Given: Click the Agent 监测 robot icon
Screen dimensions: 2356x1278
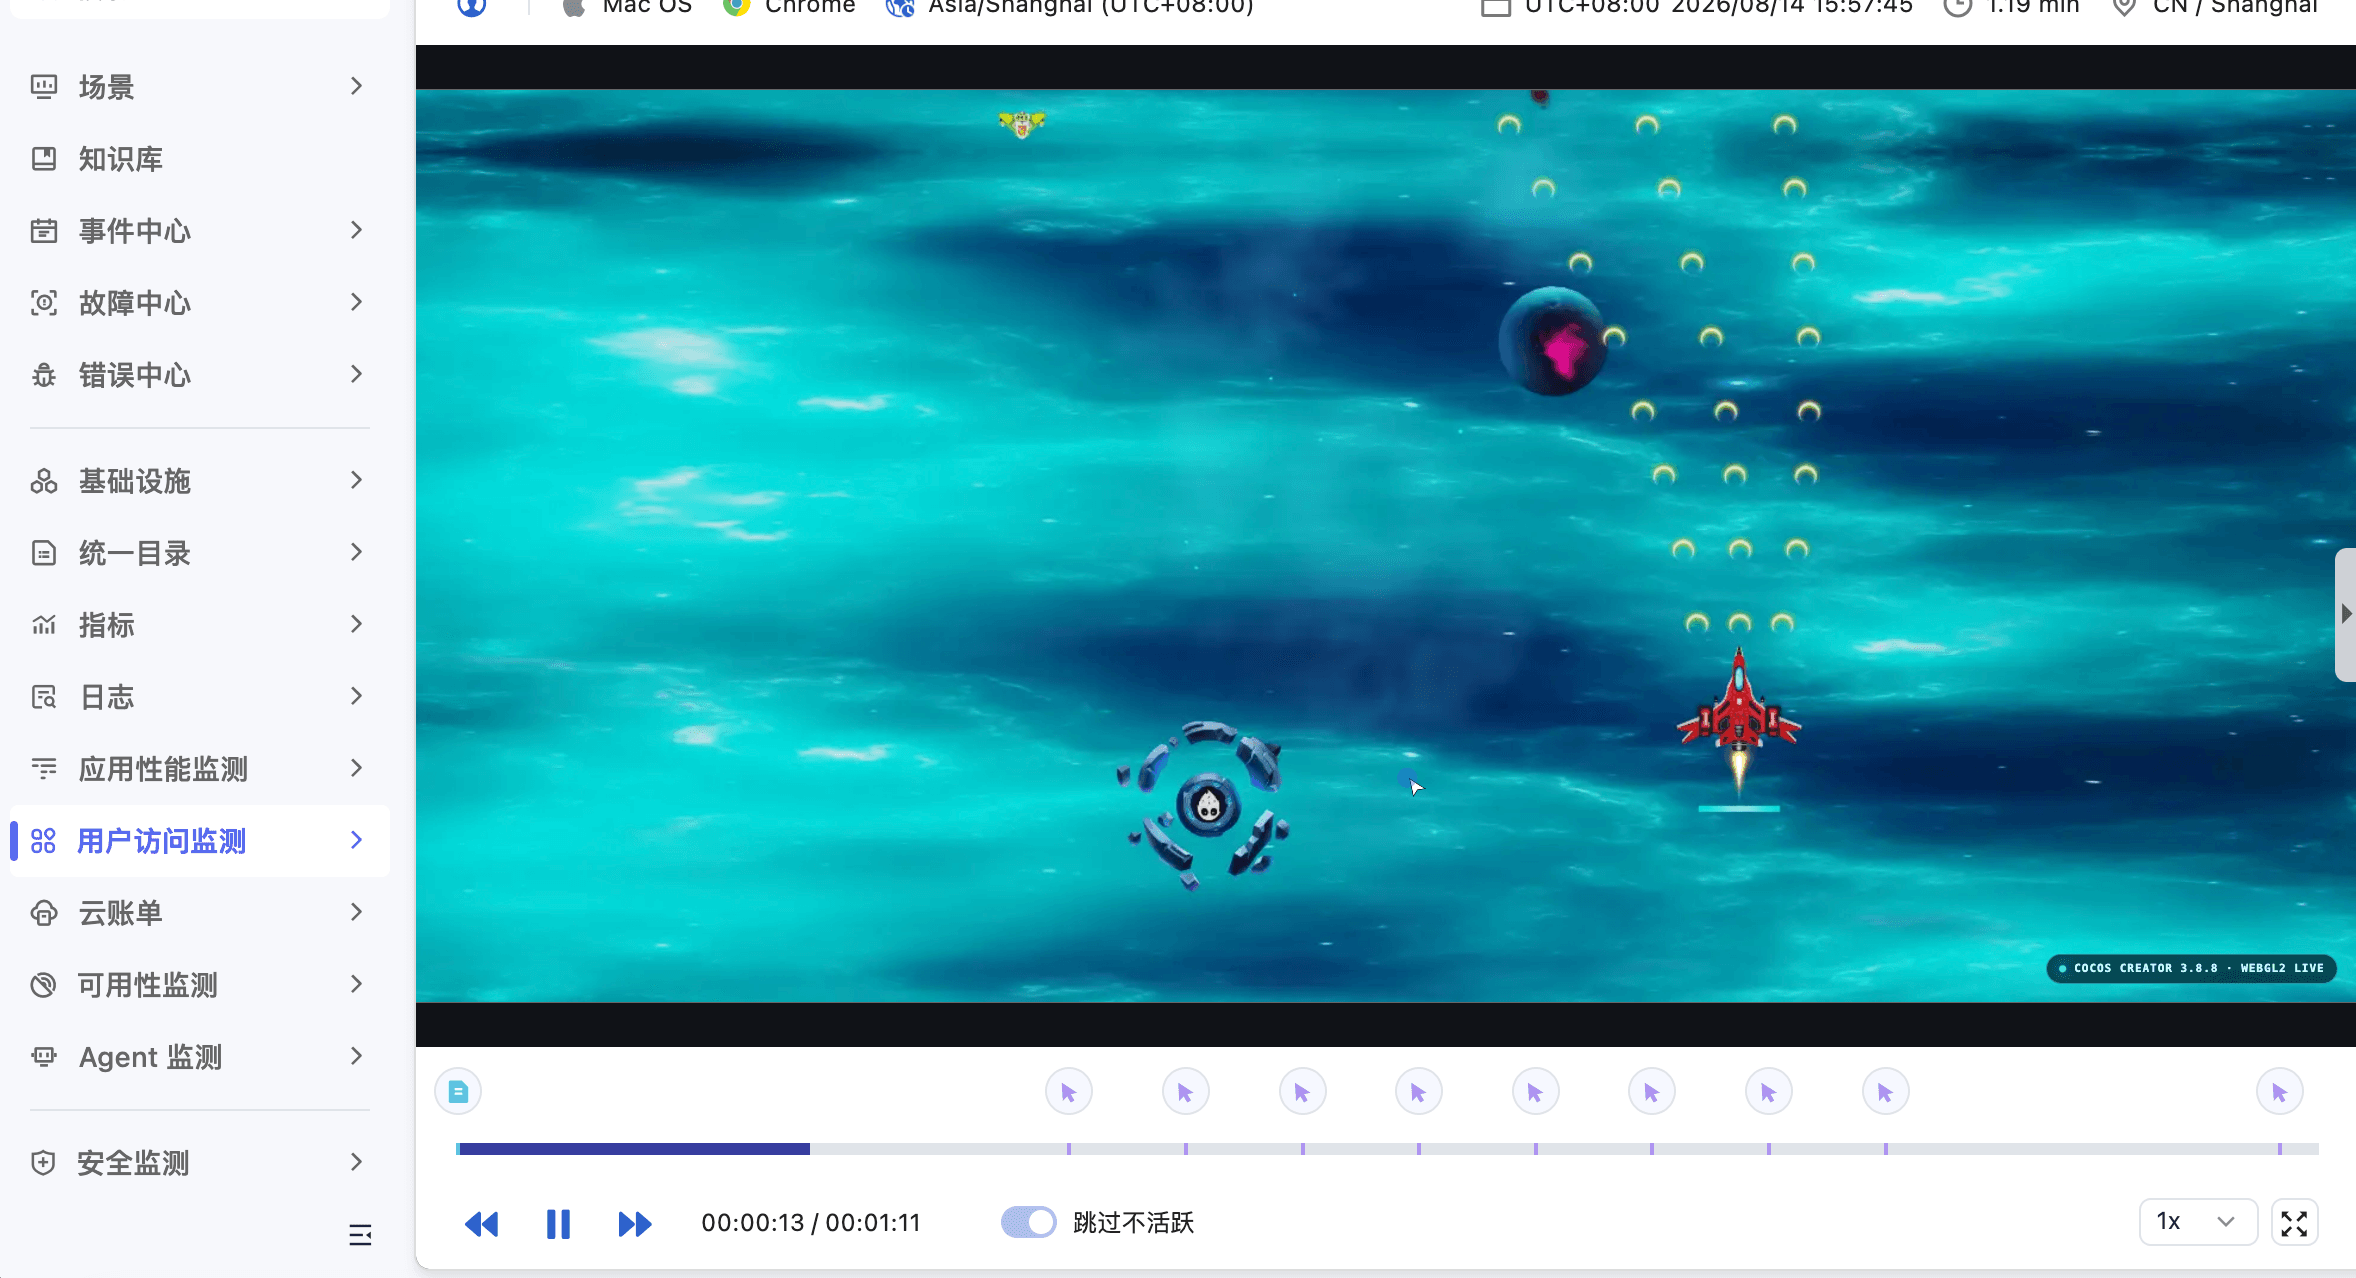Looking at the screenshot, I should click(x=44, y=1057).
